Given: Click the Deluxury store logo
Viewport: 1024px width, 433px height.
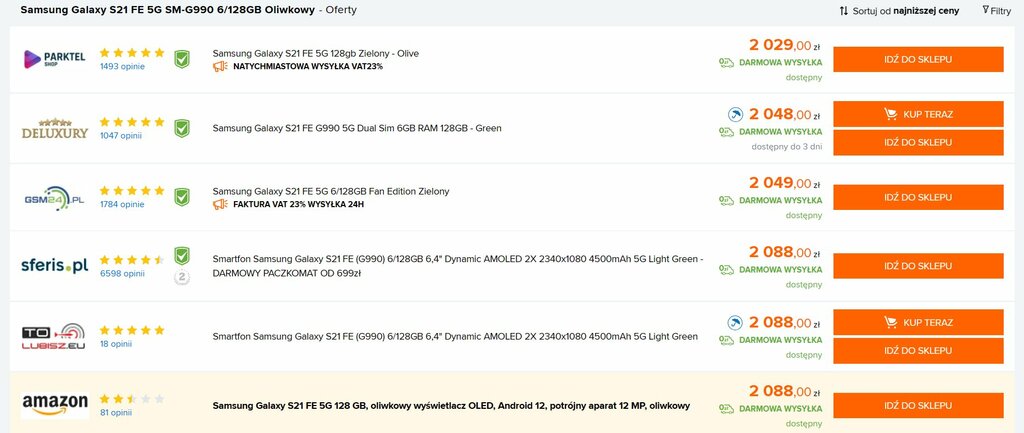Looking at the screenshot, I should 54,128.
